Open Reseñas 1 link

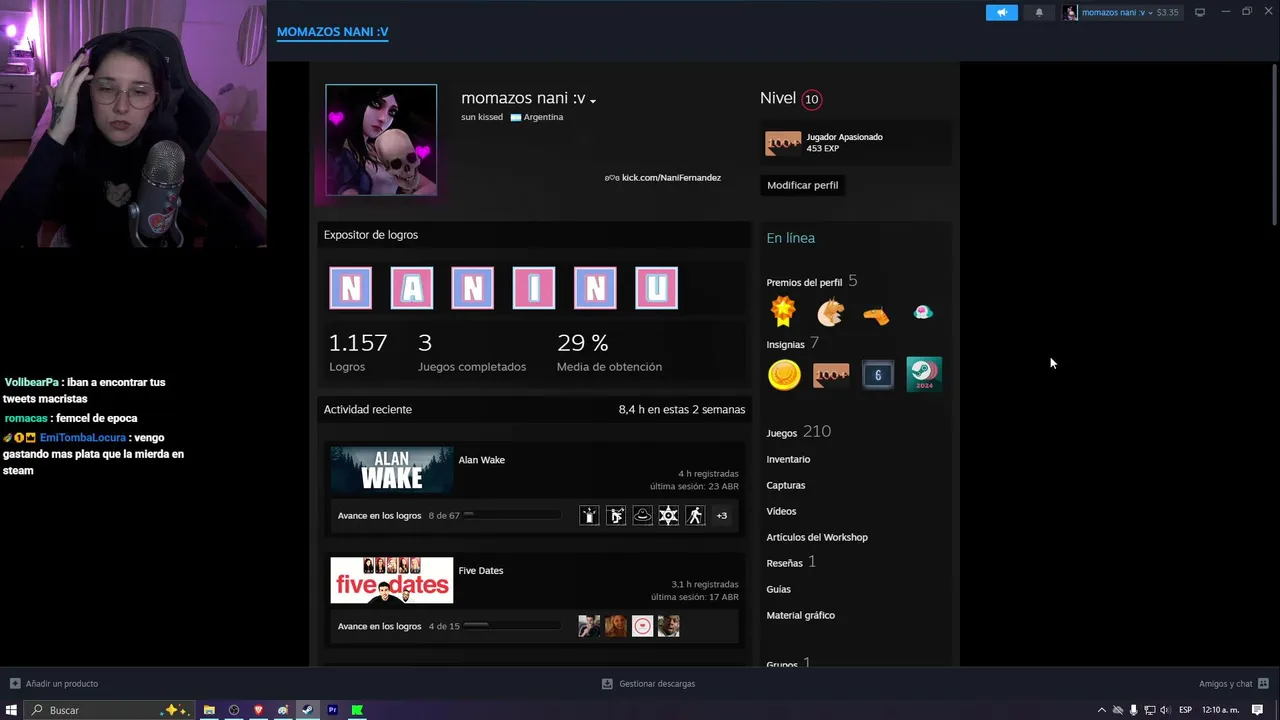click(791, 562)
